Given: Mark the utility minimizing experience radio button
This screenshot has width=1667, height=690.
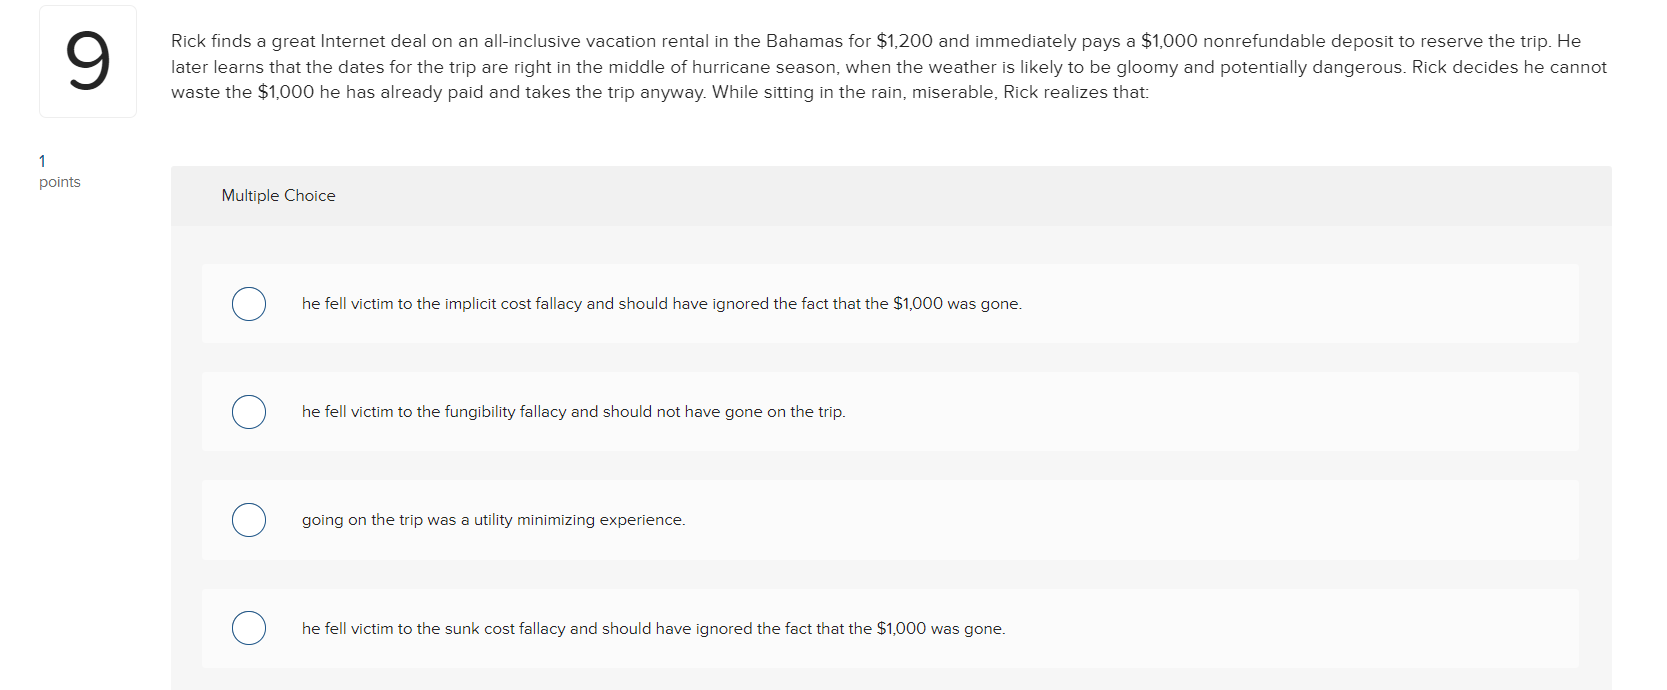Looking at the screenshot, I should [249, 520].
